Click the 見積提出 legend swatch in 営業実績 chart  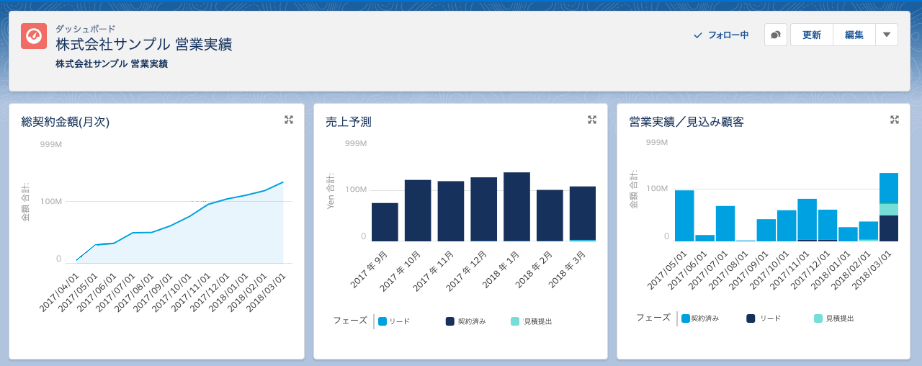(818, 318)
